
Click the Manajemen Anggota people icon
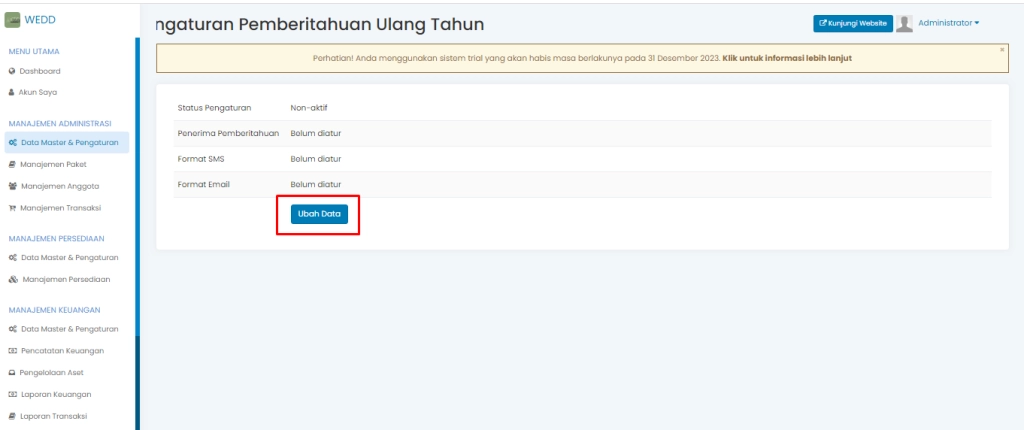[12, 186]
